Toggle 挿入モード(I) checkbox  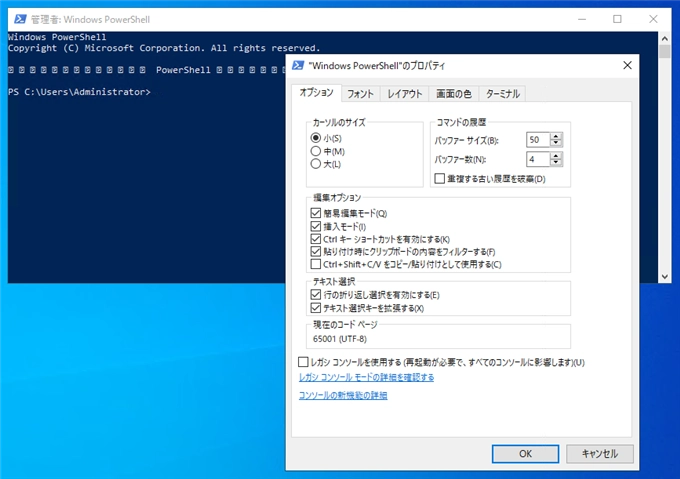click(x=316, y=226)
